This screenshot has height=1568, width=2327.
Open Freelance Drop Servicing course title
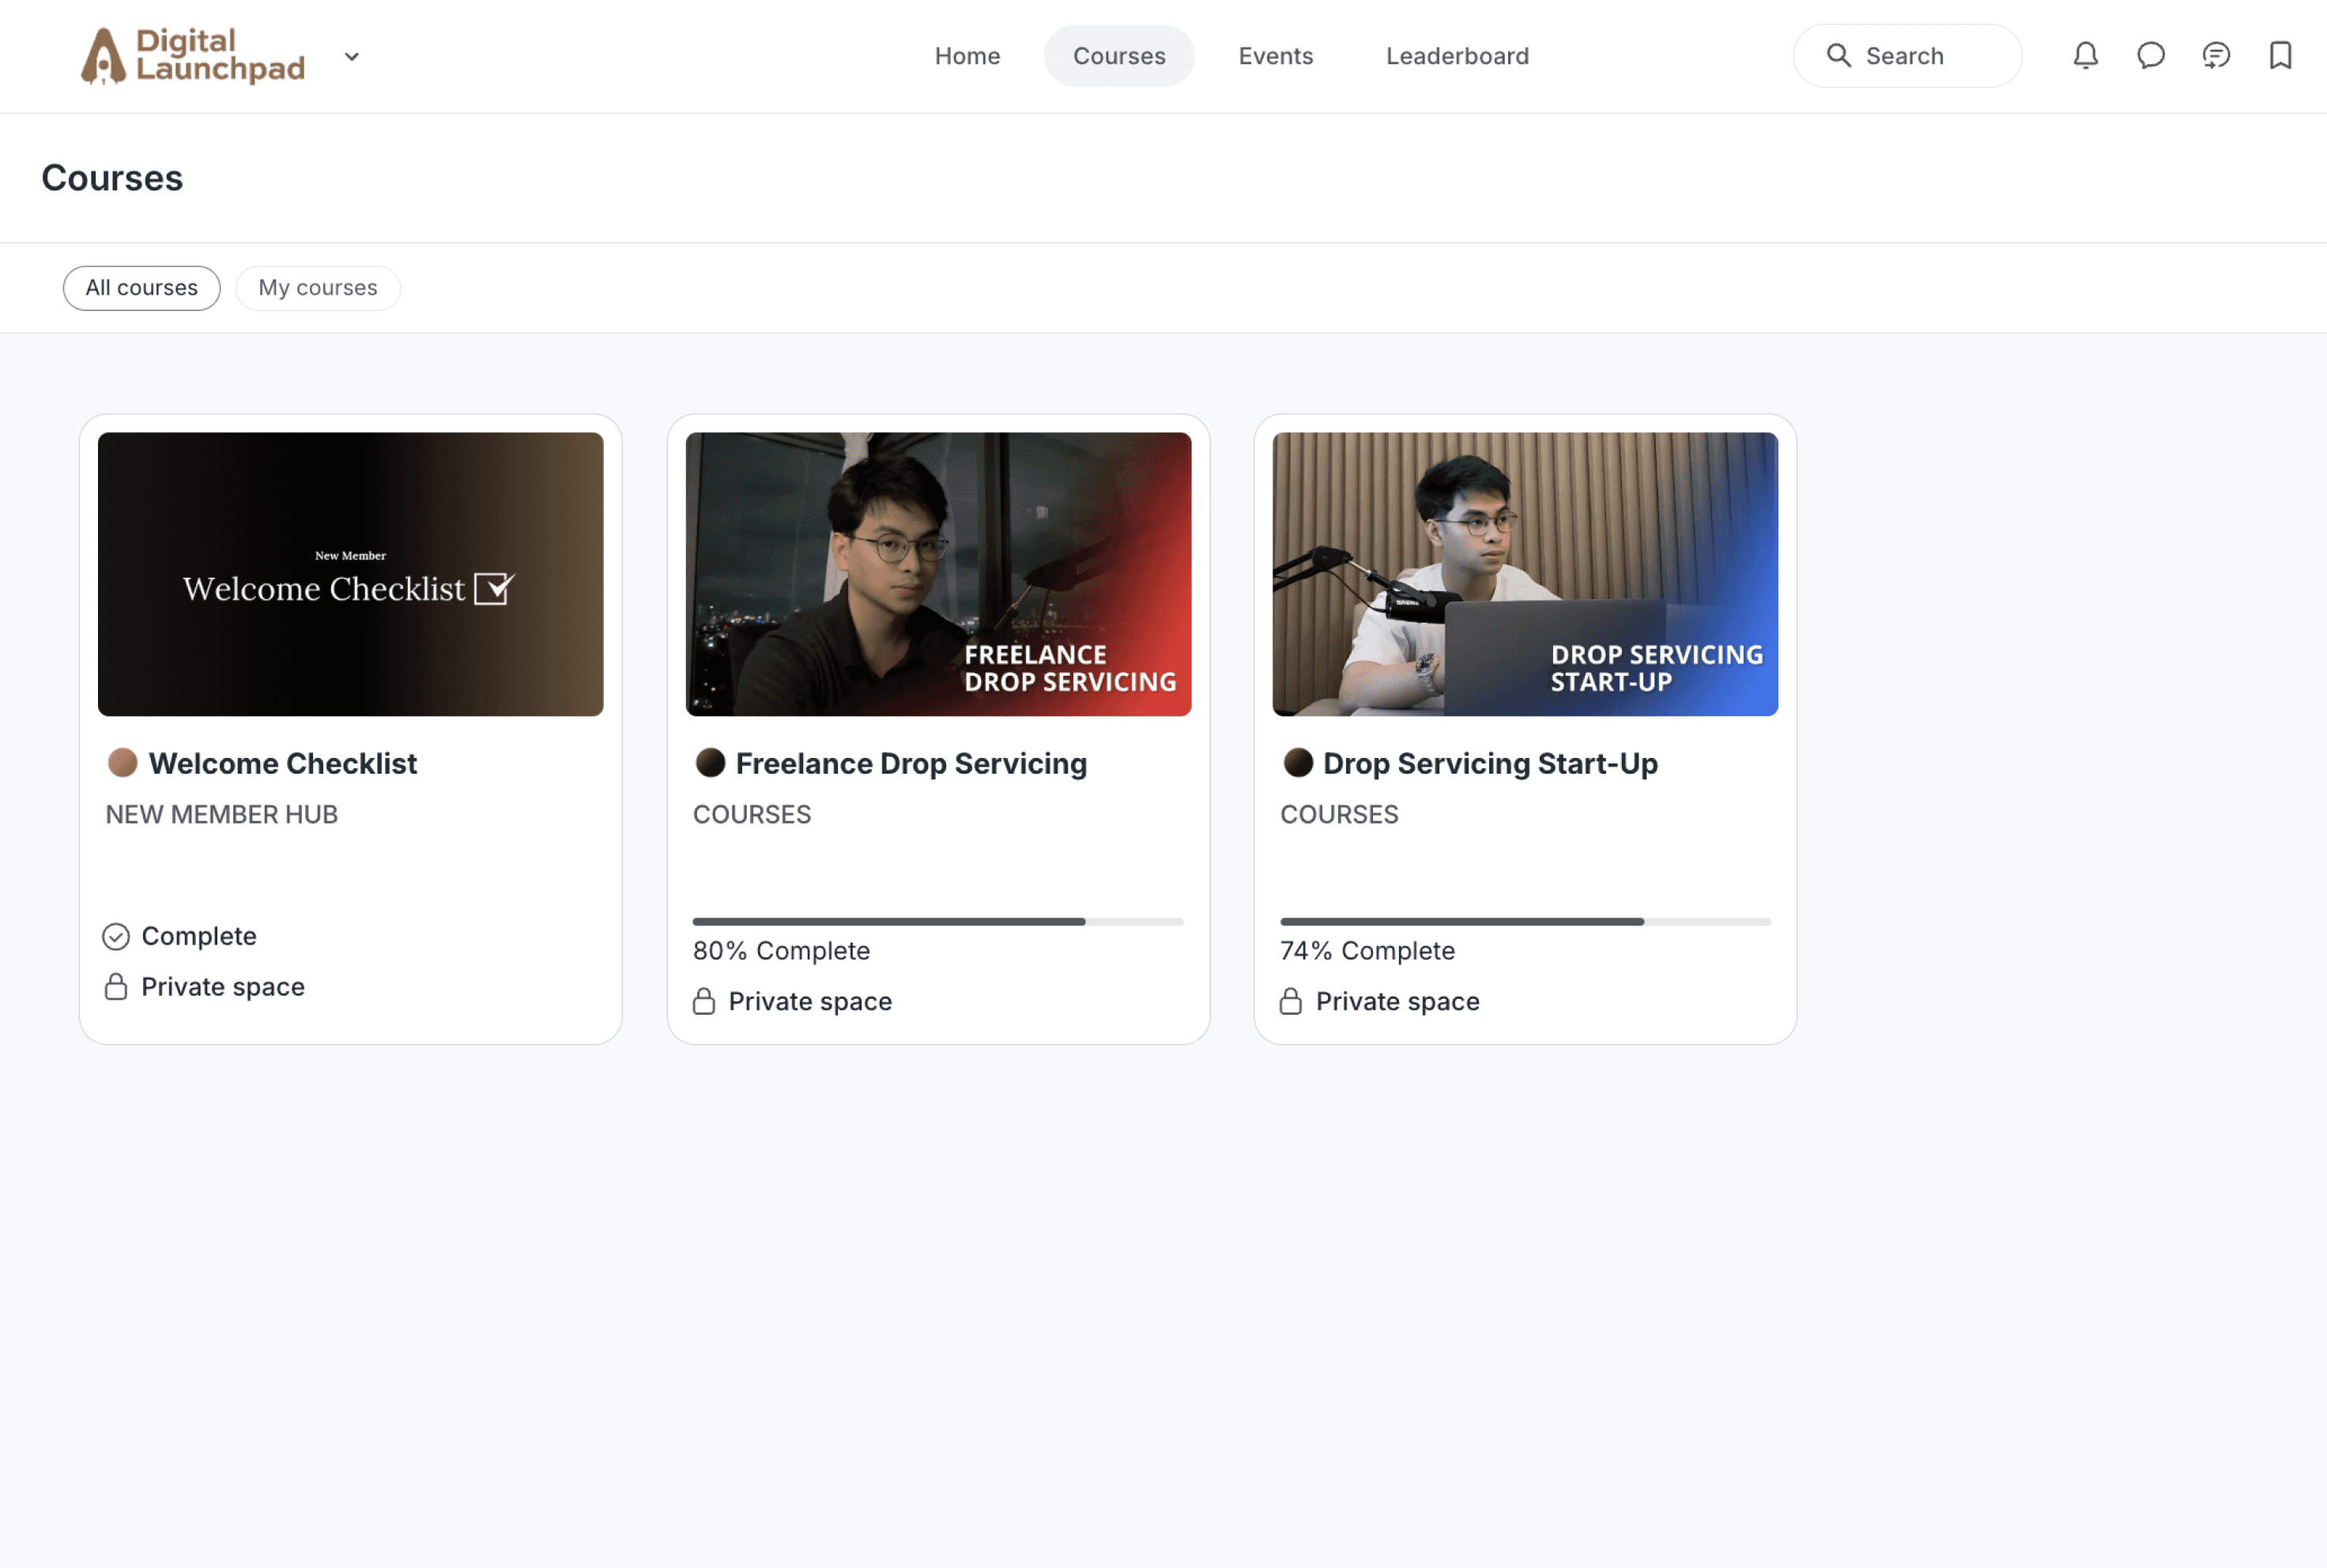pyautogui.click(x=911, y=763)
